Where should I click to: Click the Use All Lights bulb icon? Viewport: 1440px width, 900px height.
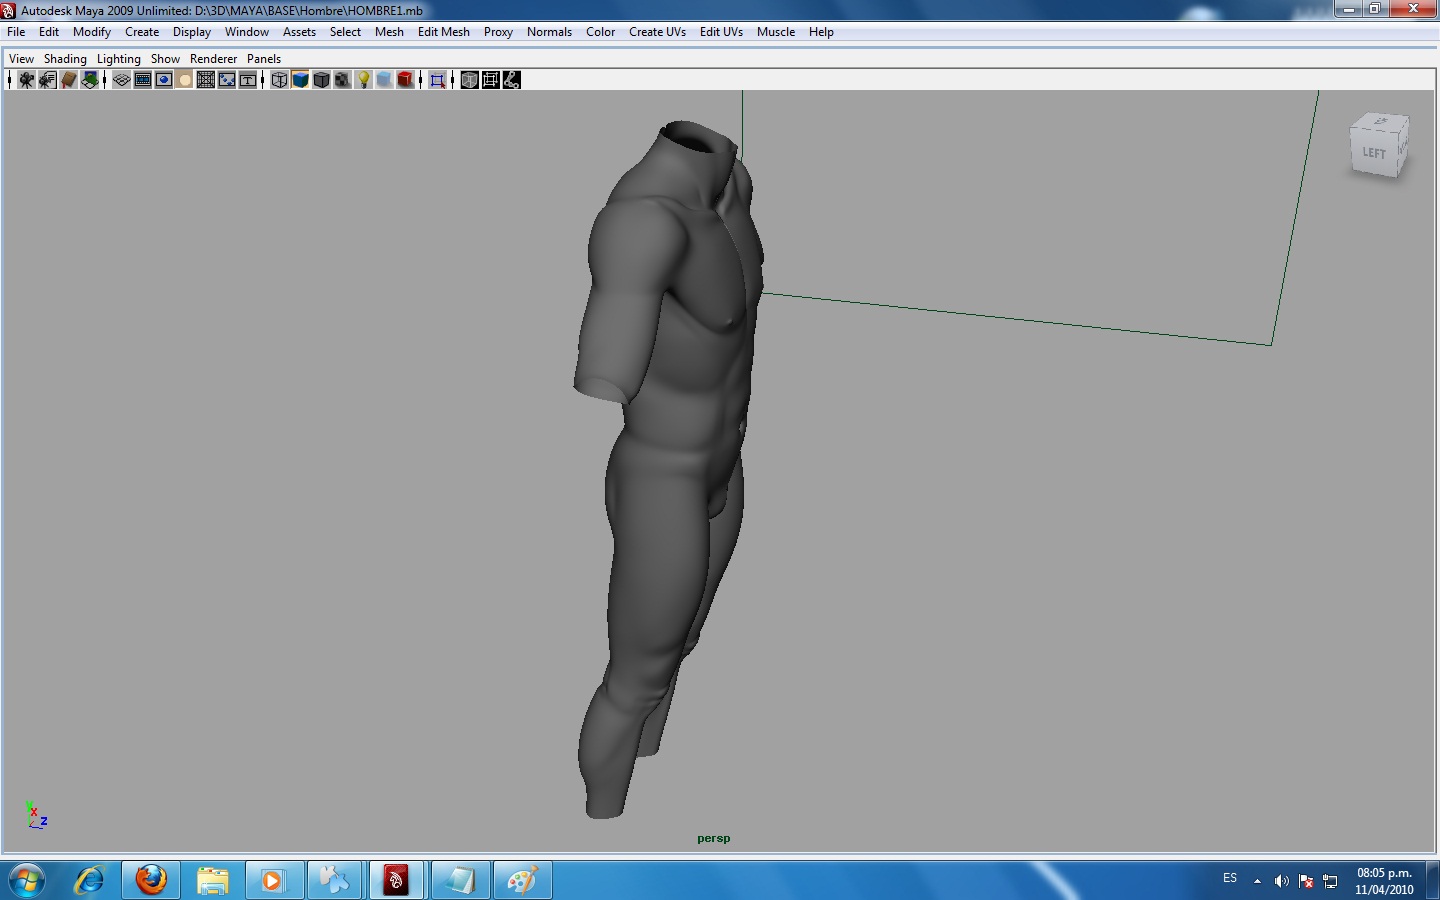(364, 80)
